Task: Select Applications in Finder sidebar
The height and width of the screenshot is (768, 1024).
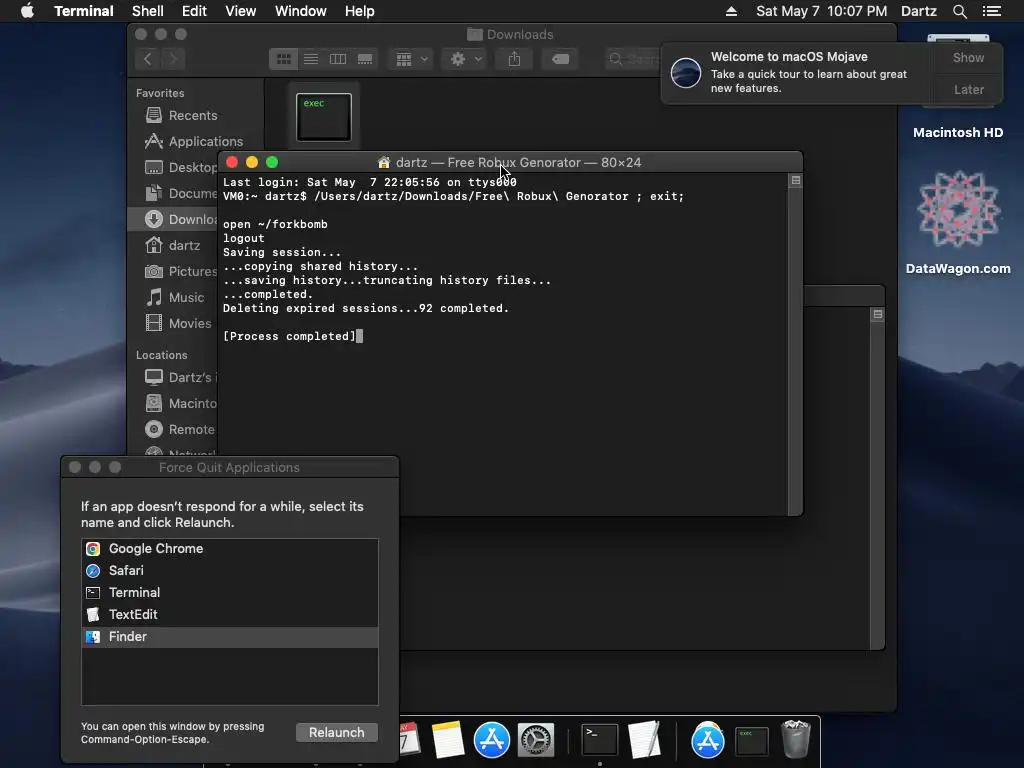Action: tap(193, 142)
